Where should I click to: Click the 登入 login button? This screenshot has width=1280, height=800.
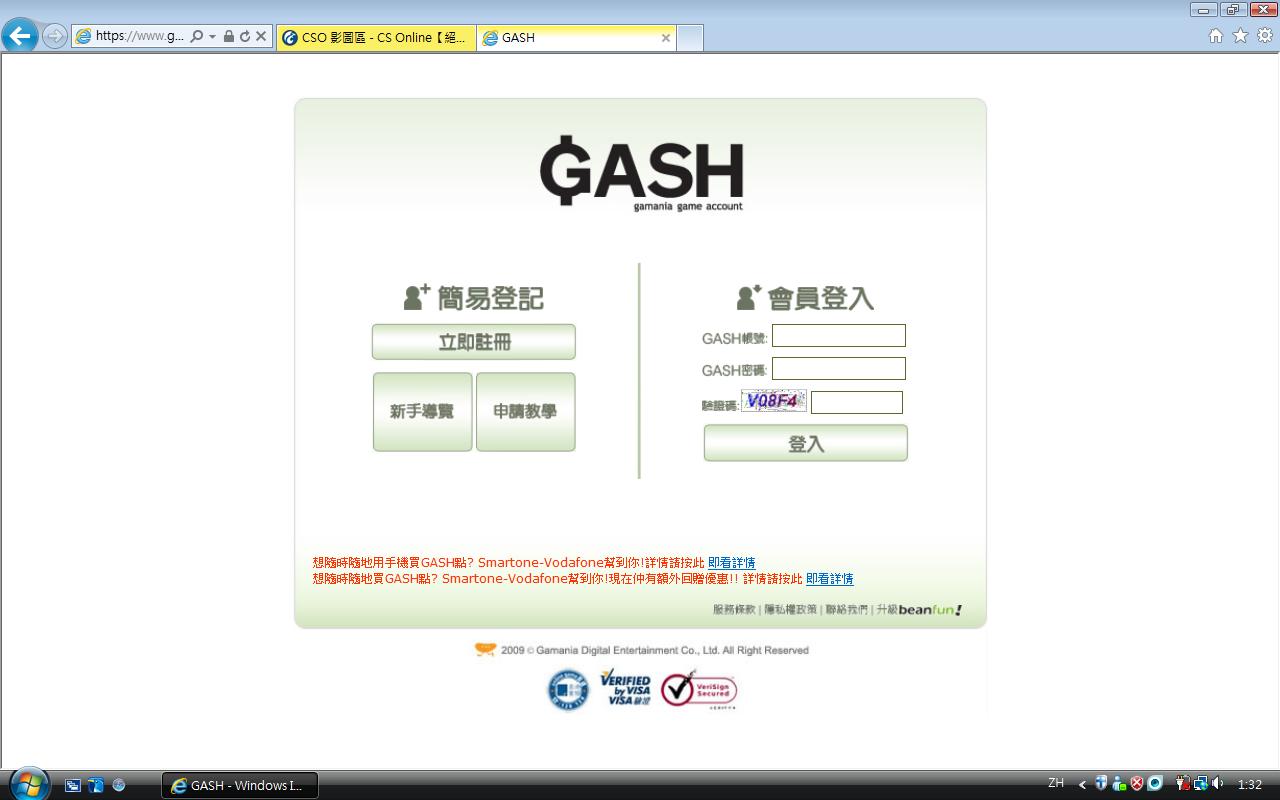click(806, 443)
